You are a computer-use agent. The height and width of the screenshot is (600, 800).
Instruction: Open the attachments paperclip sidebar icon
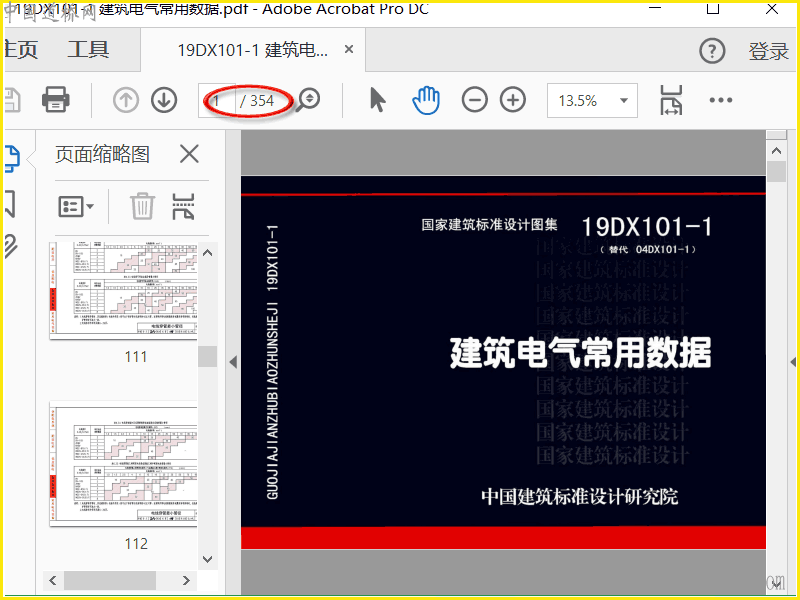[x=11, y=246]
